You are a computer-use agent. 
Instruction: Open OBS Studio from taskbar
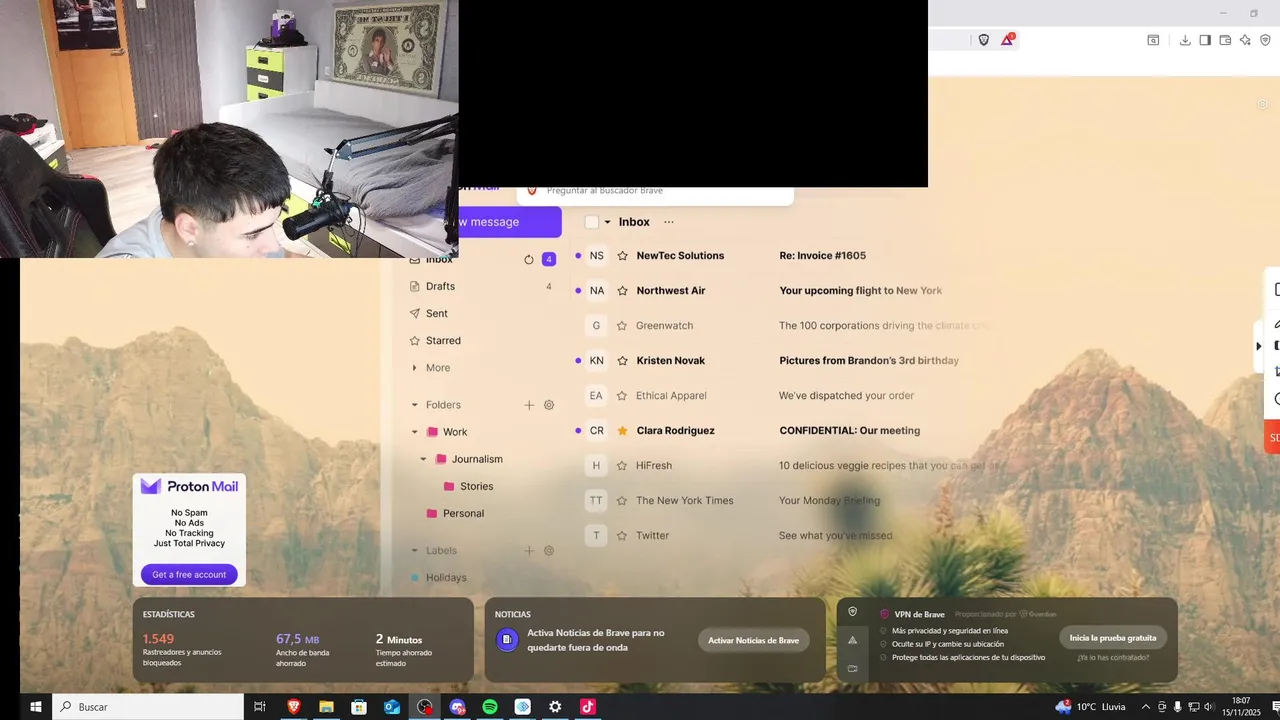425,707
